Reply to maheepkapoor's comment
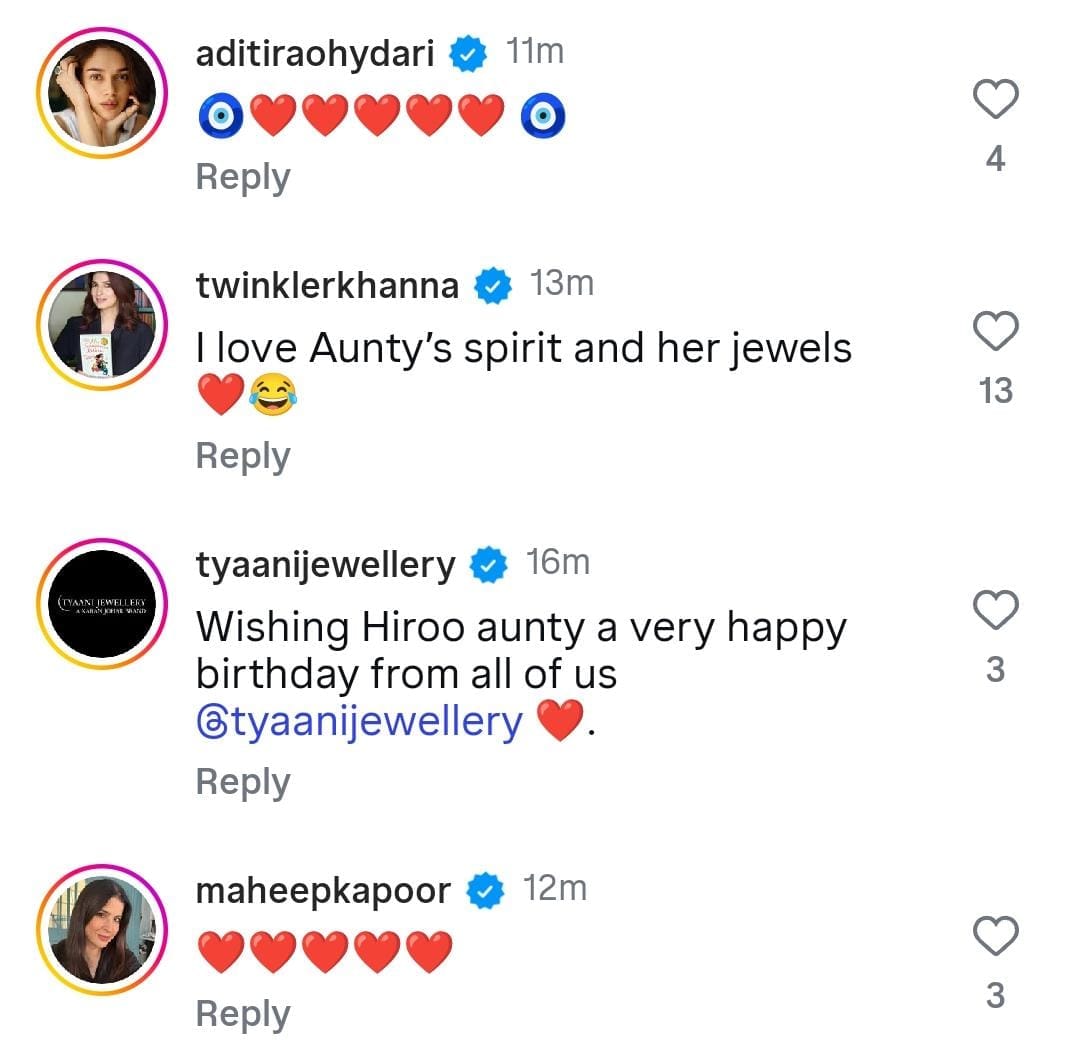Viewport: 1080px width, 1042px height. pos(243,1014)
